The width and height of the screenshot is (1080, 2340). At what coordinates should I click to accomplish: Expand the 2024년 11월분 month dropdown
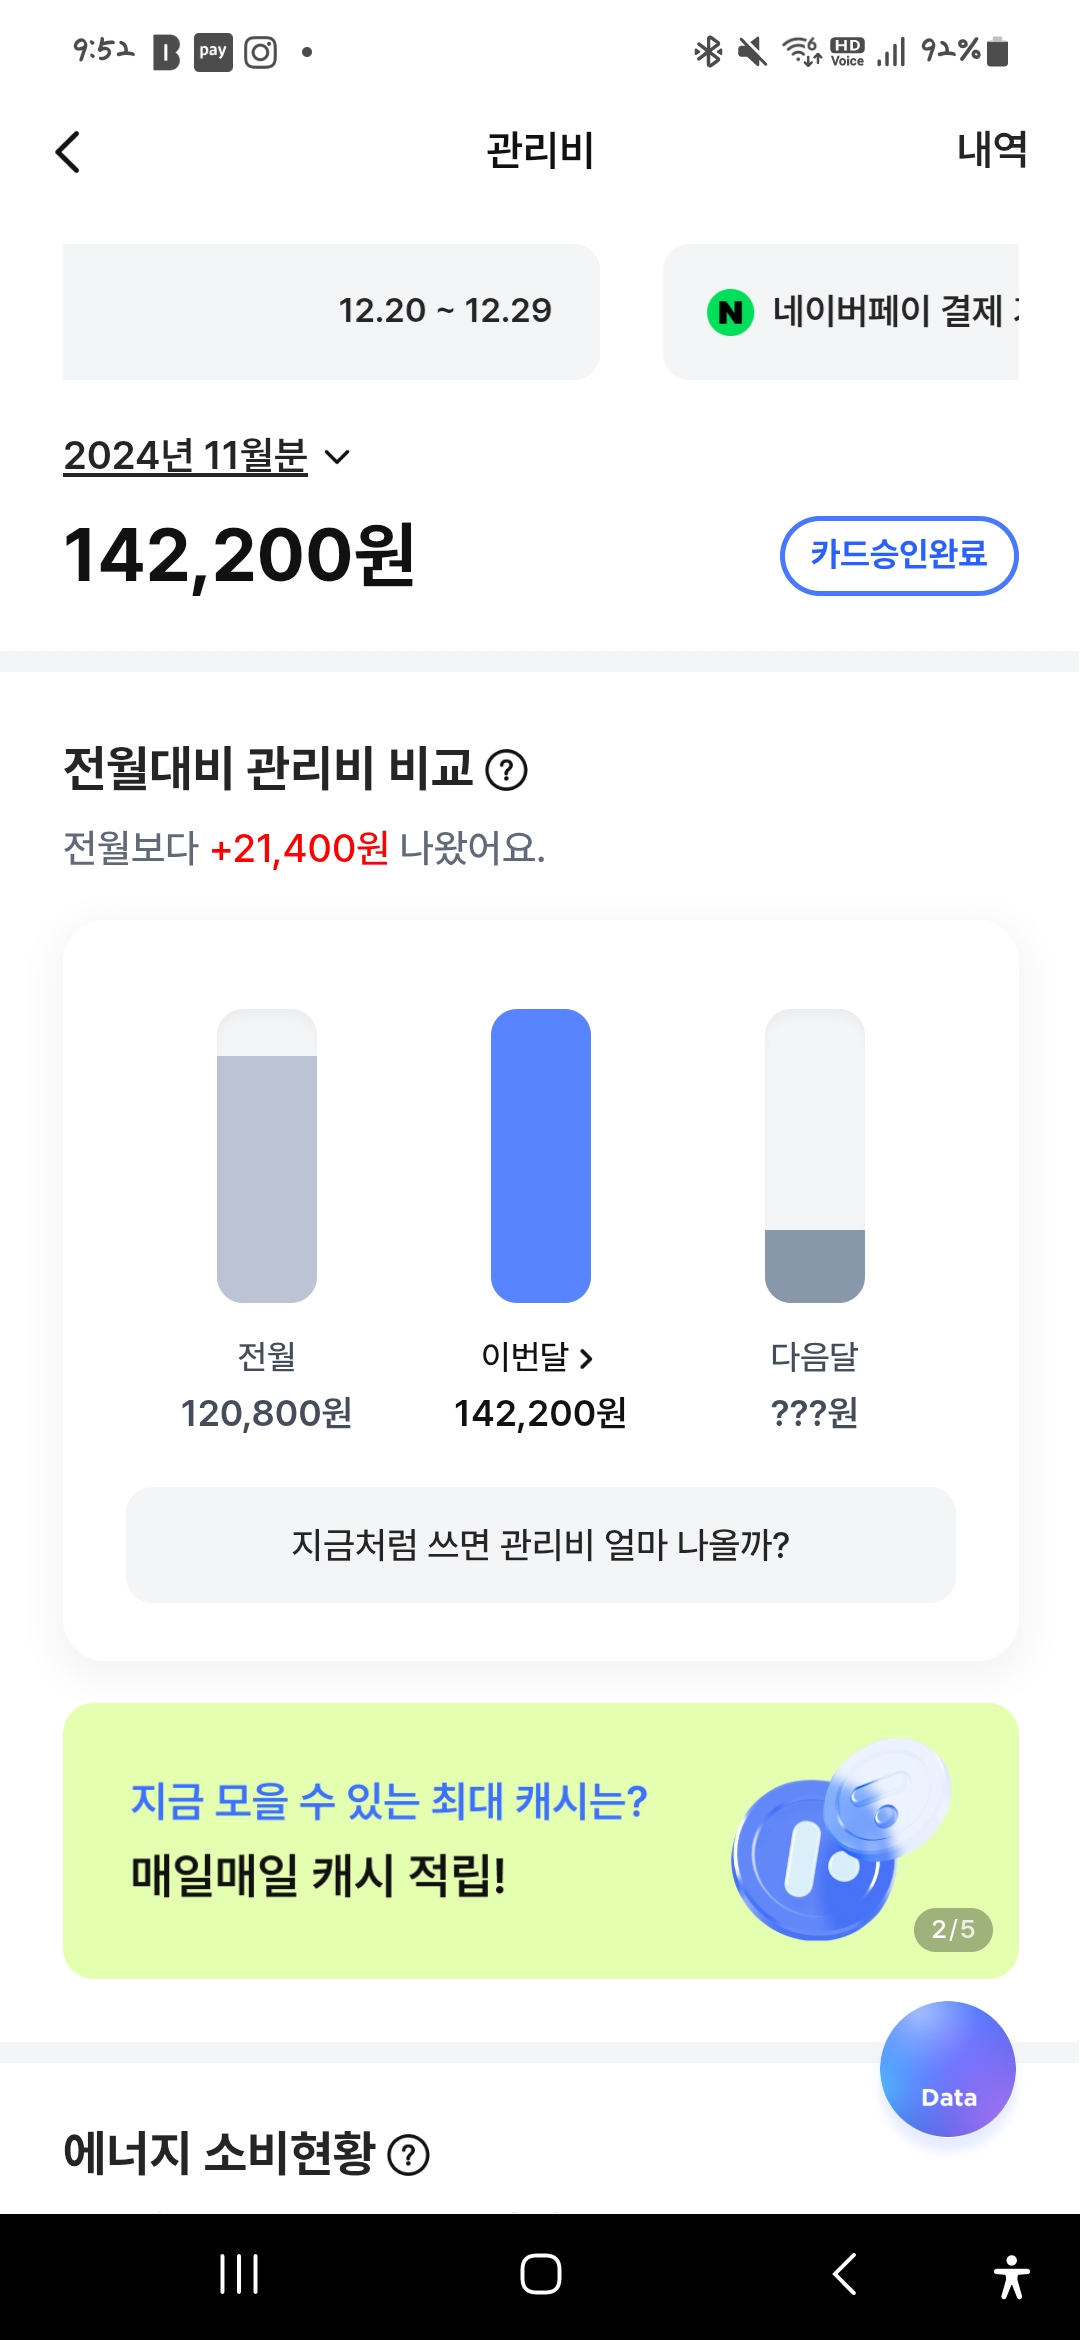[186, 456]
